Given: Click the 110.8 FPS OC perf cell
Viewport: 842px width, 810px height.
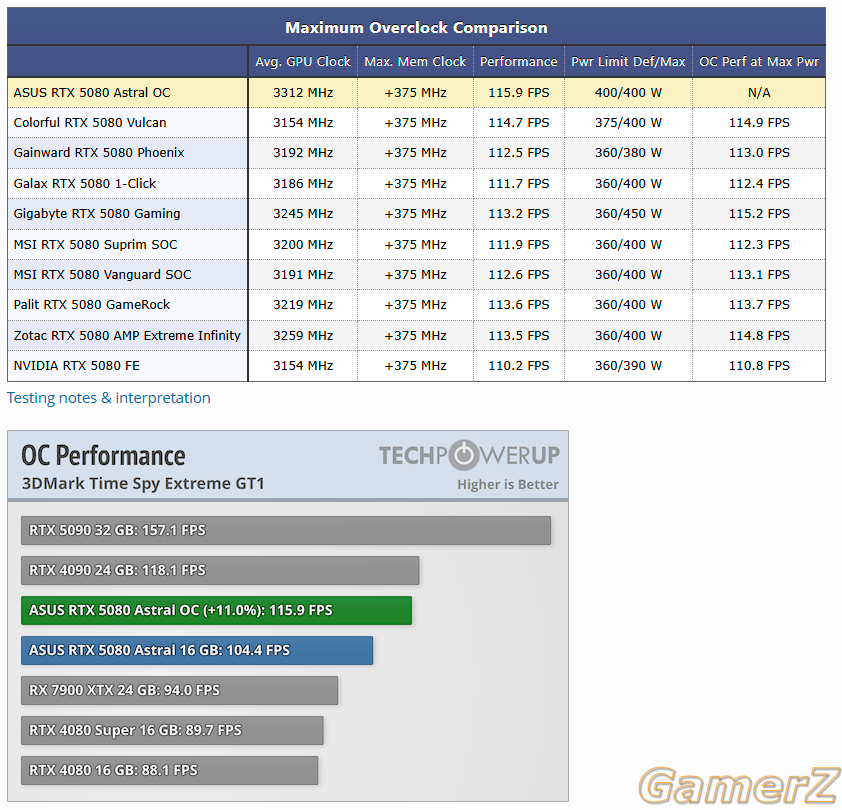Looking at the screenshot, I should (x=759, y=366).
